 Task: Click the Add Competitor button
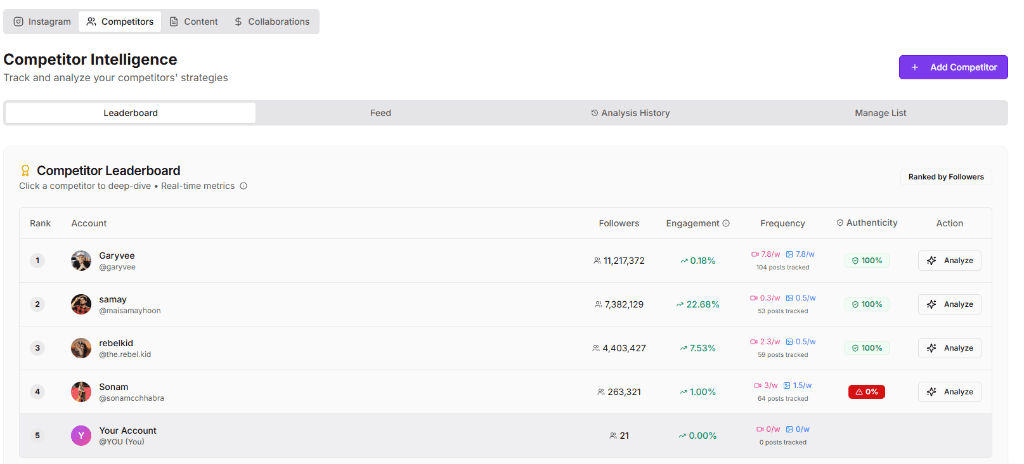(953, 67)
